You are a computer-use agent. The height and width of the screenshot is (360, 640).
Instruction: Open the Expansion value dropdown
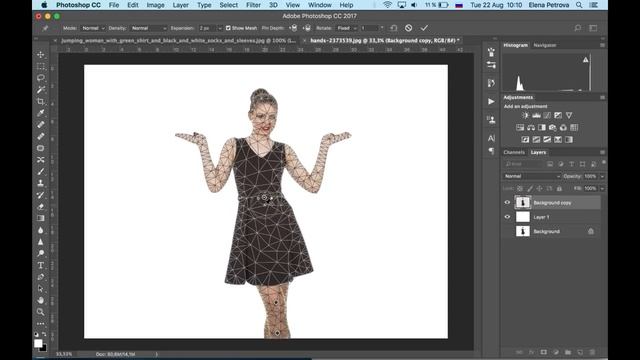click(x=220, y=28)
